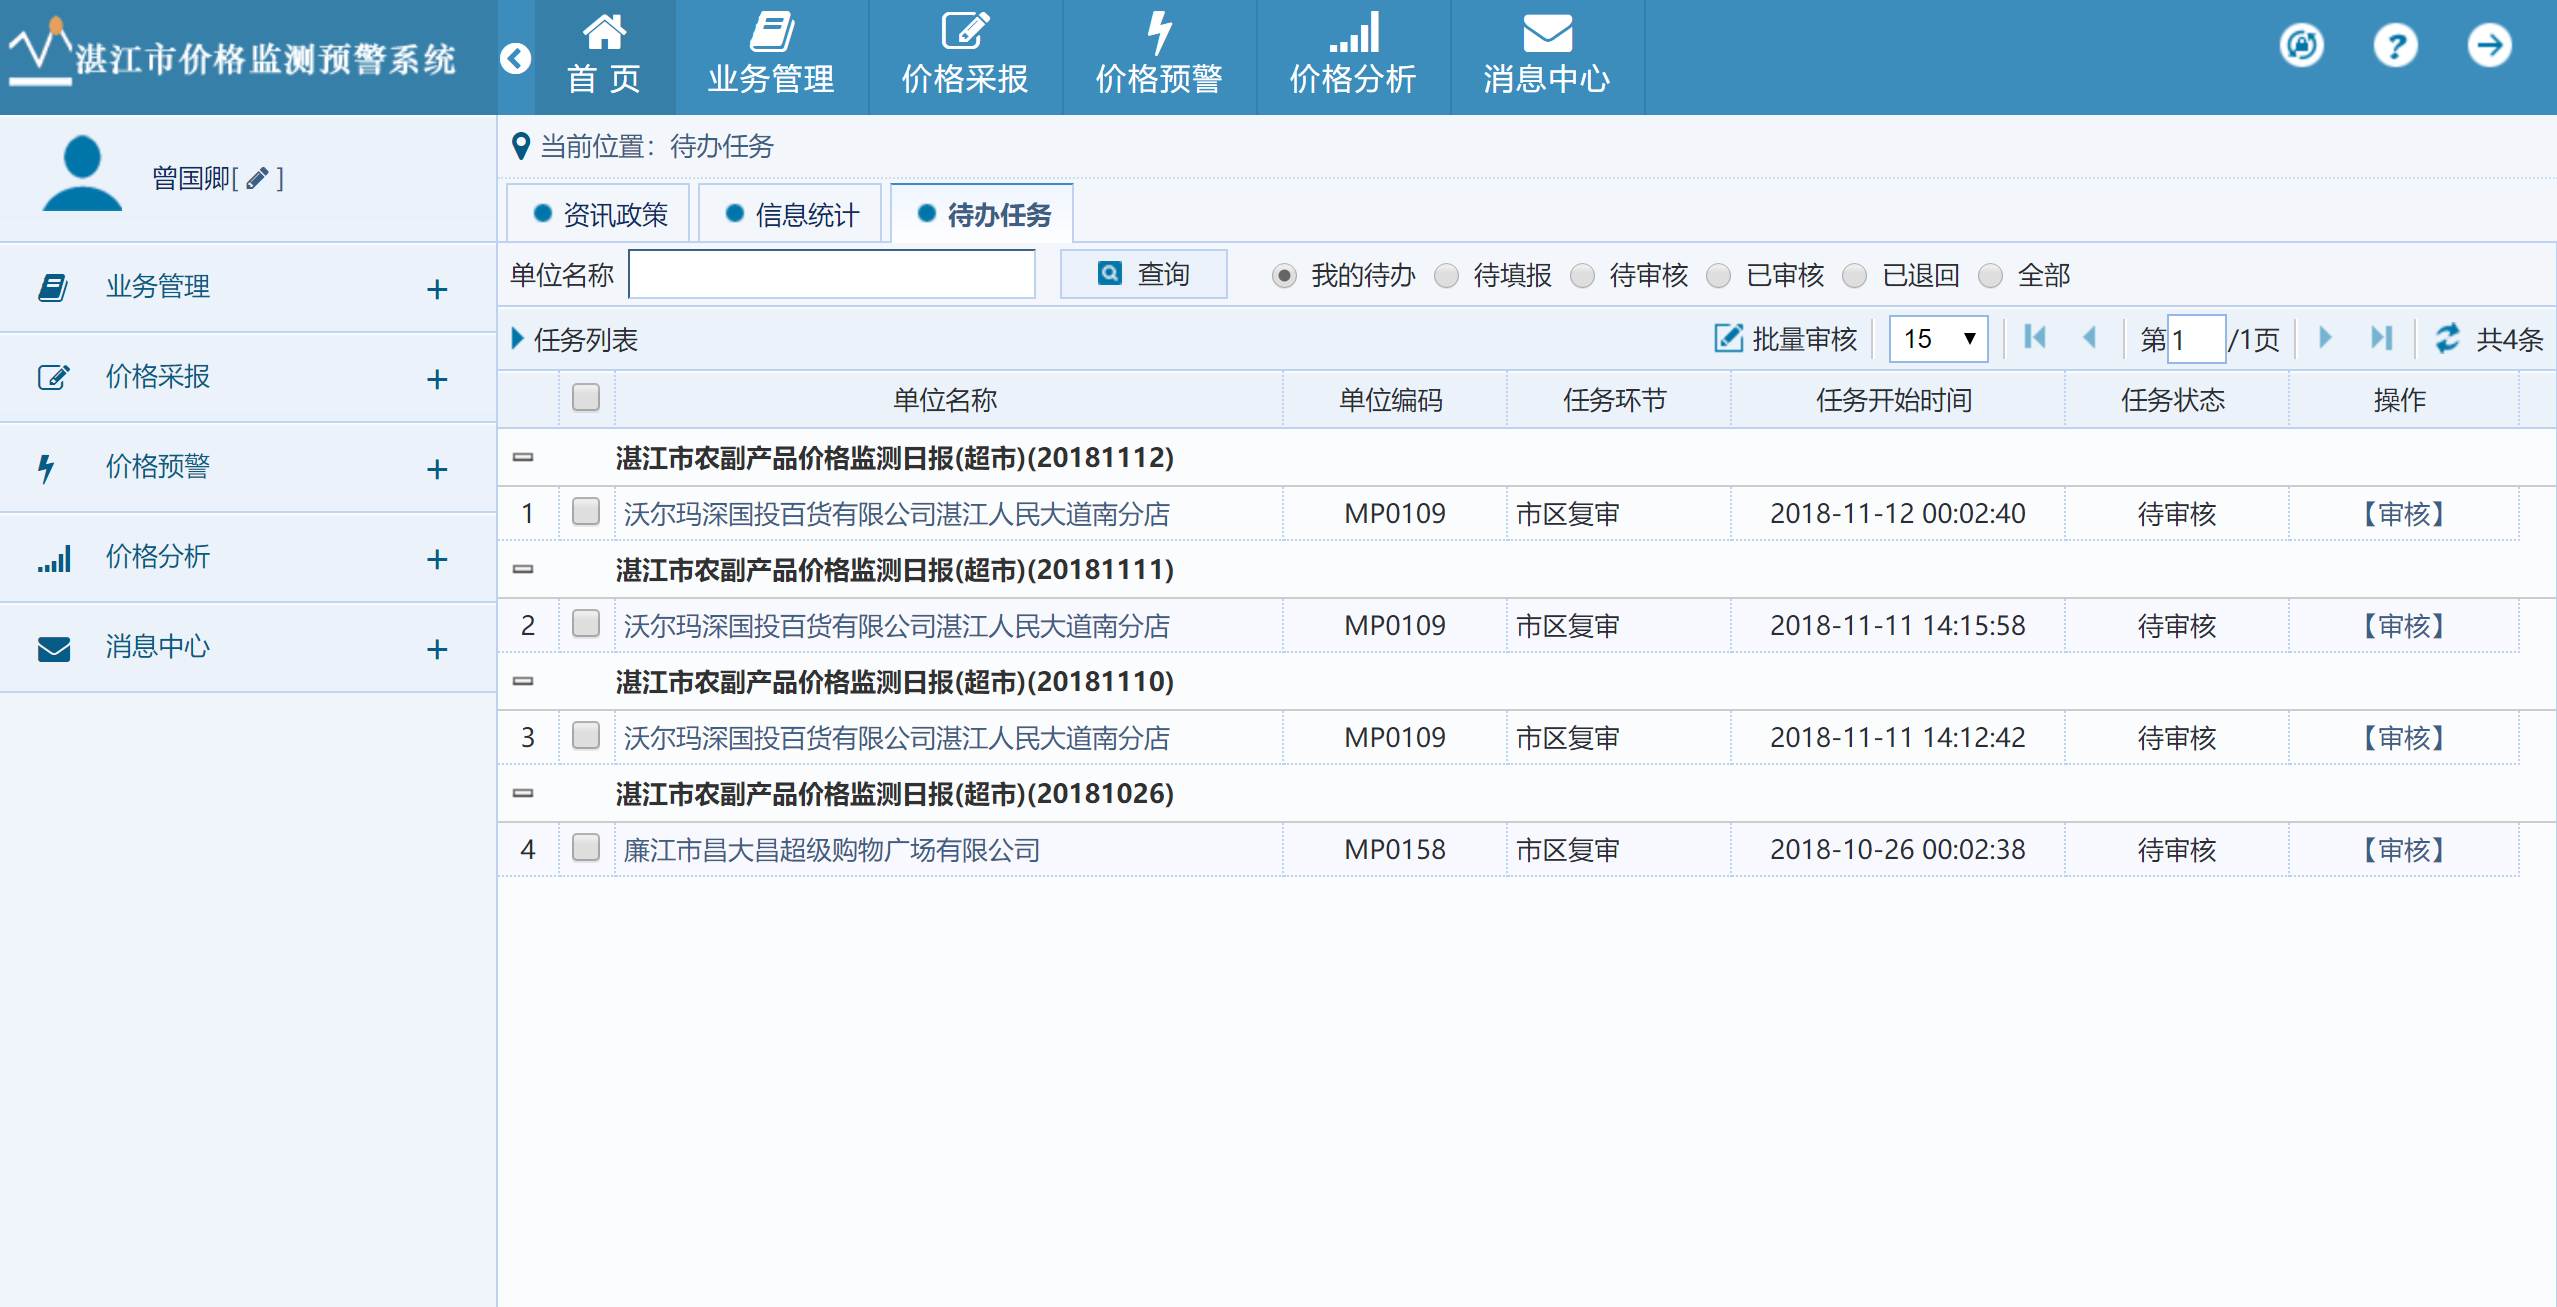
Task: Click edit pencil beside username 曾国卿
Action: click(x=258, y=179)
